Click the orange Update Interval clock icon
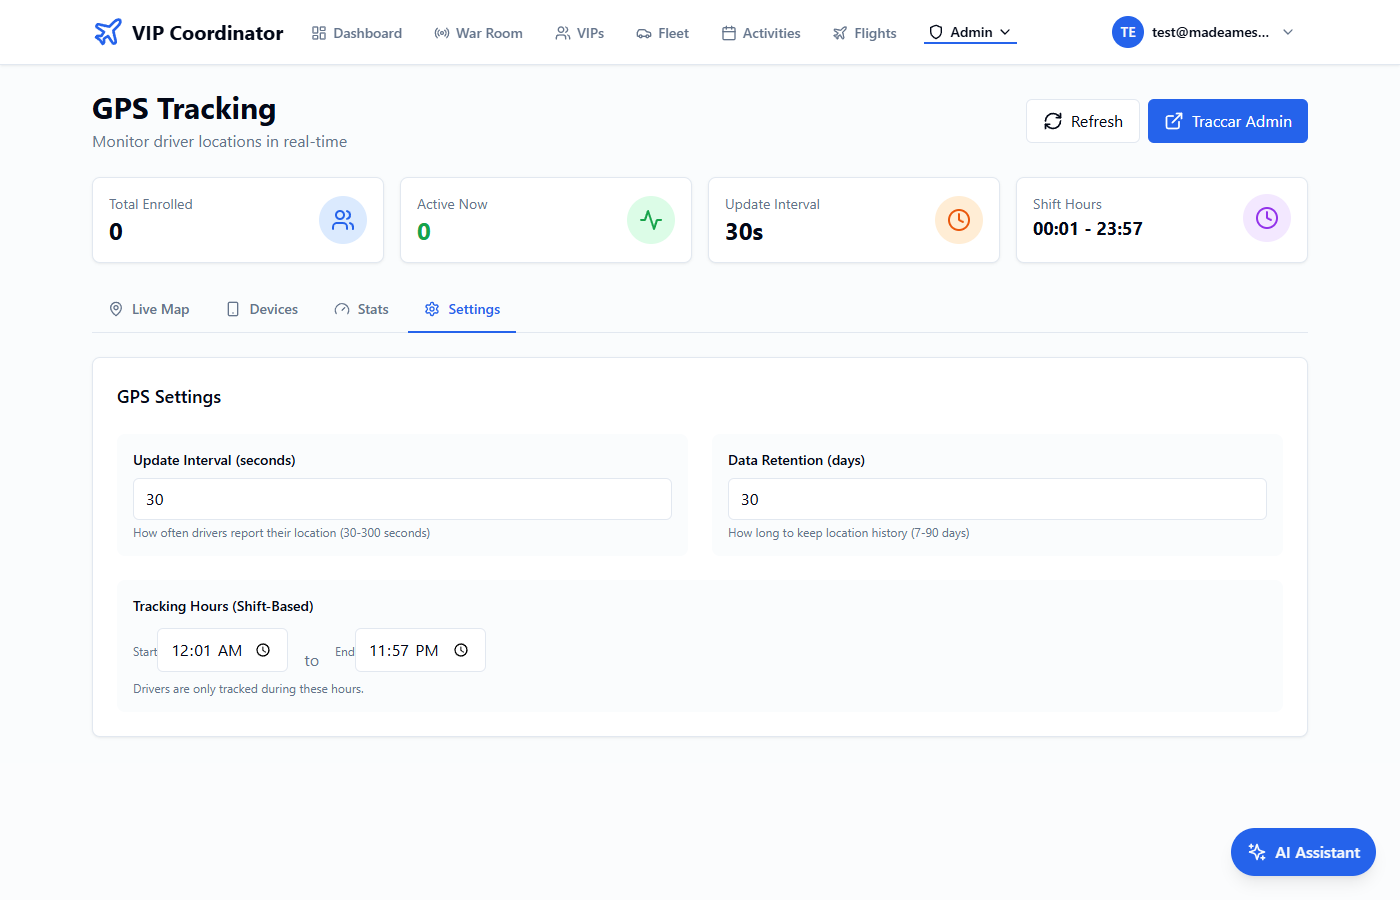Image resolution: width=1400 pixels, height=900 pixels. point(959,220)
